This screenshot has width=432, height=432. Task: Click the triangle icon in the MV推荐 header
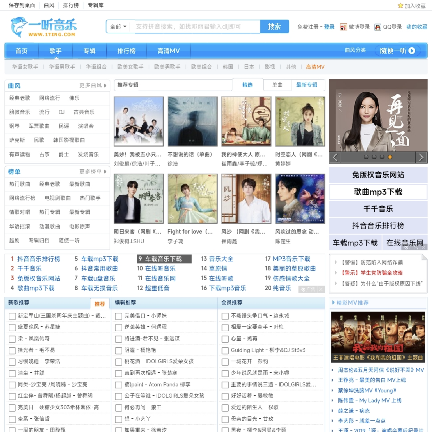point(333,302)
